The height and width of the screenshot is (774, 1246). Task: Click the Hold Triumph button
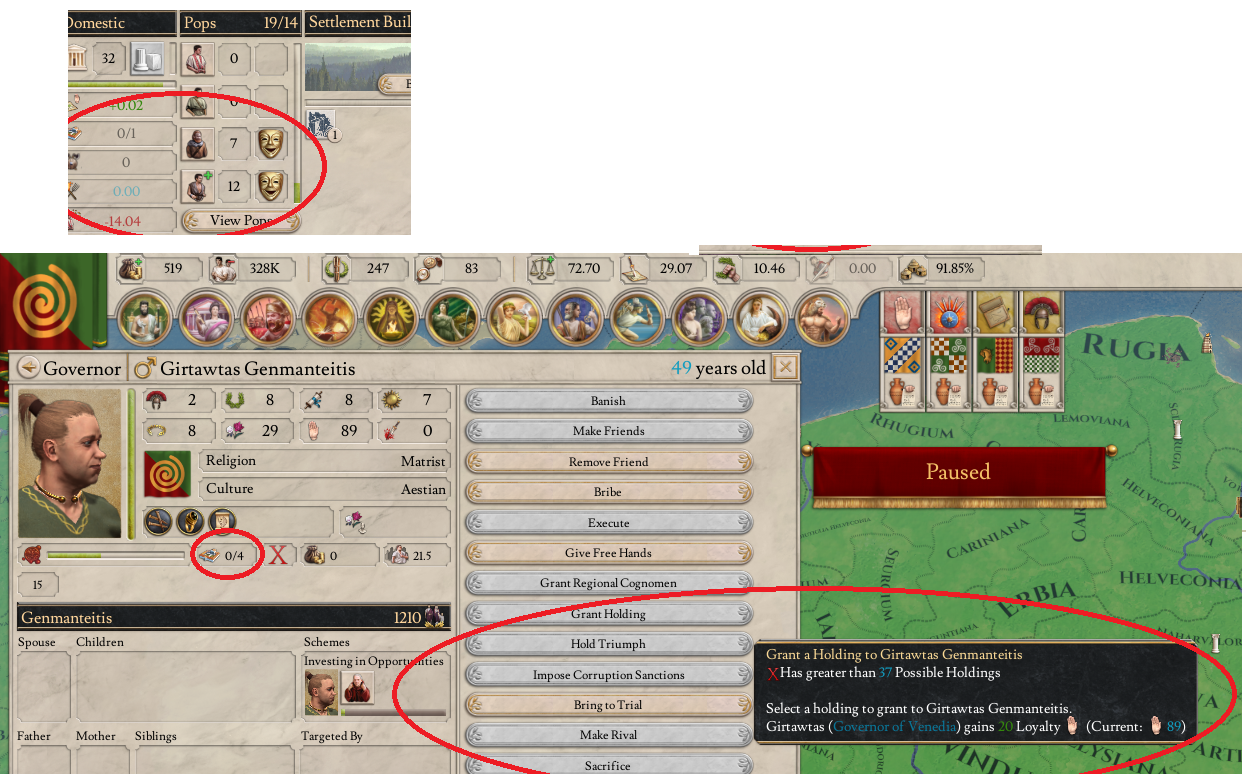coord(608,644)
